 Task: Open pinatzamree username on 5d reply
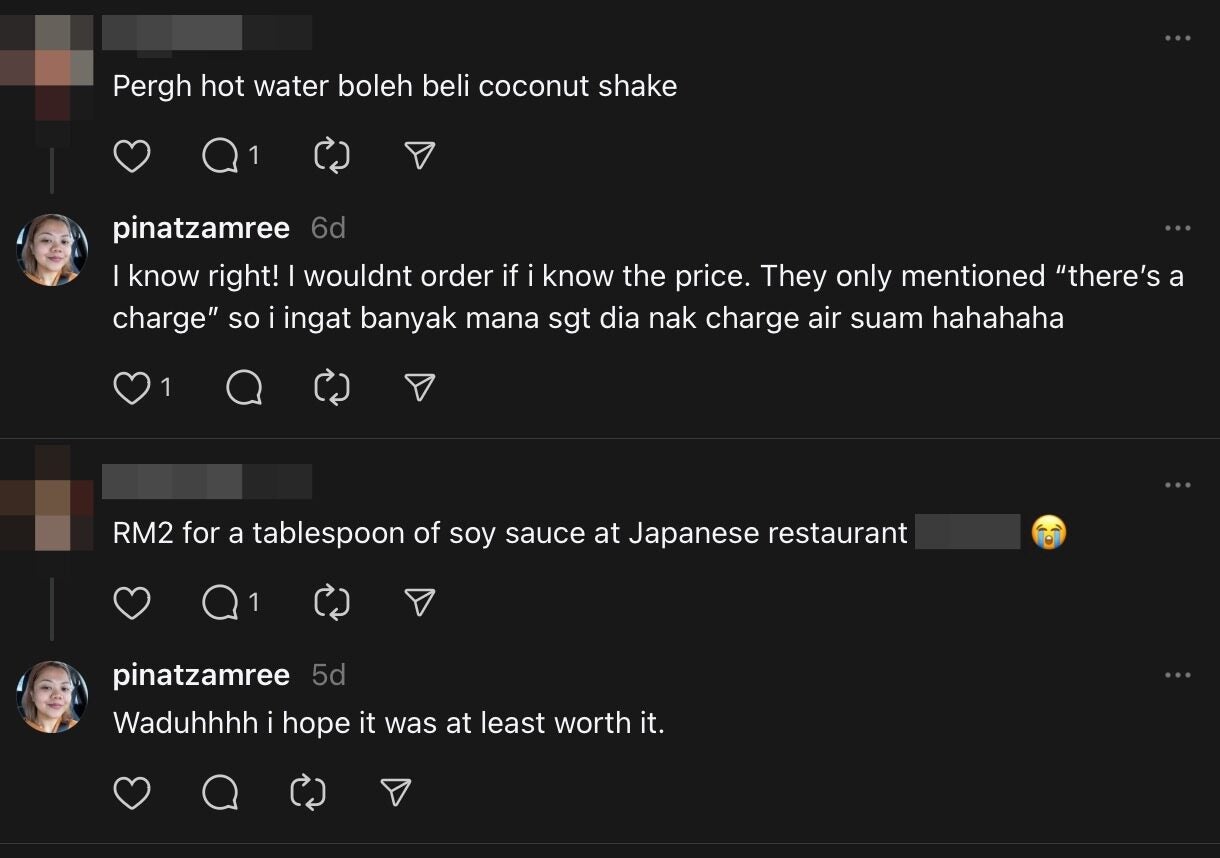coord(201,675)
